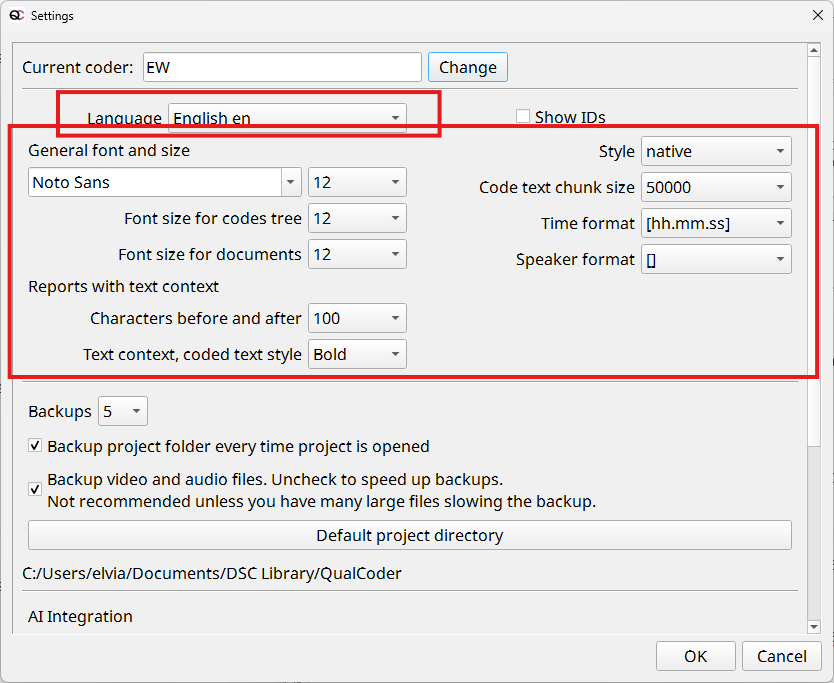Enable the Show IDs checkbox
Screen dimensions: 834x683
coord(523,117)
